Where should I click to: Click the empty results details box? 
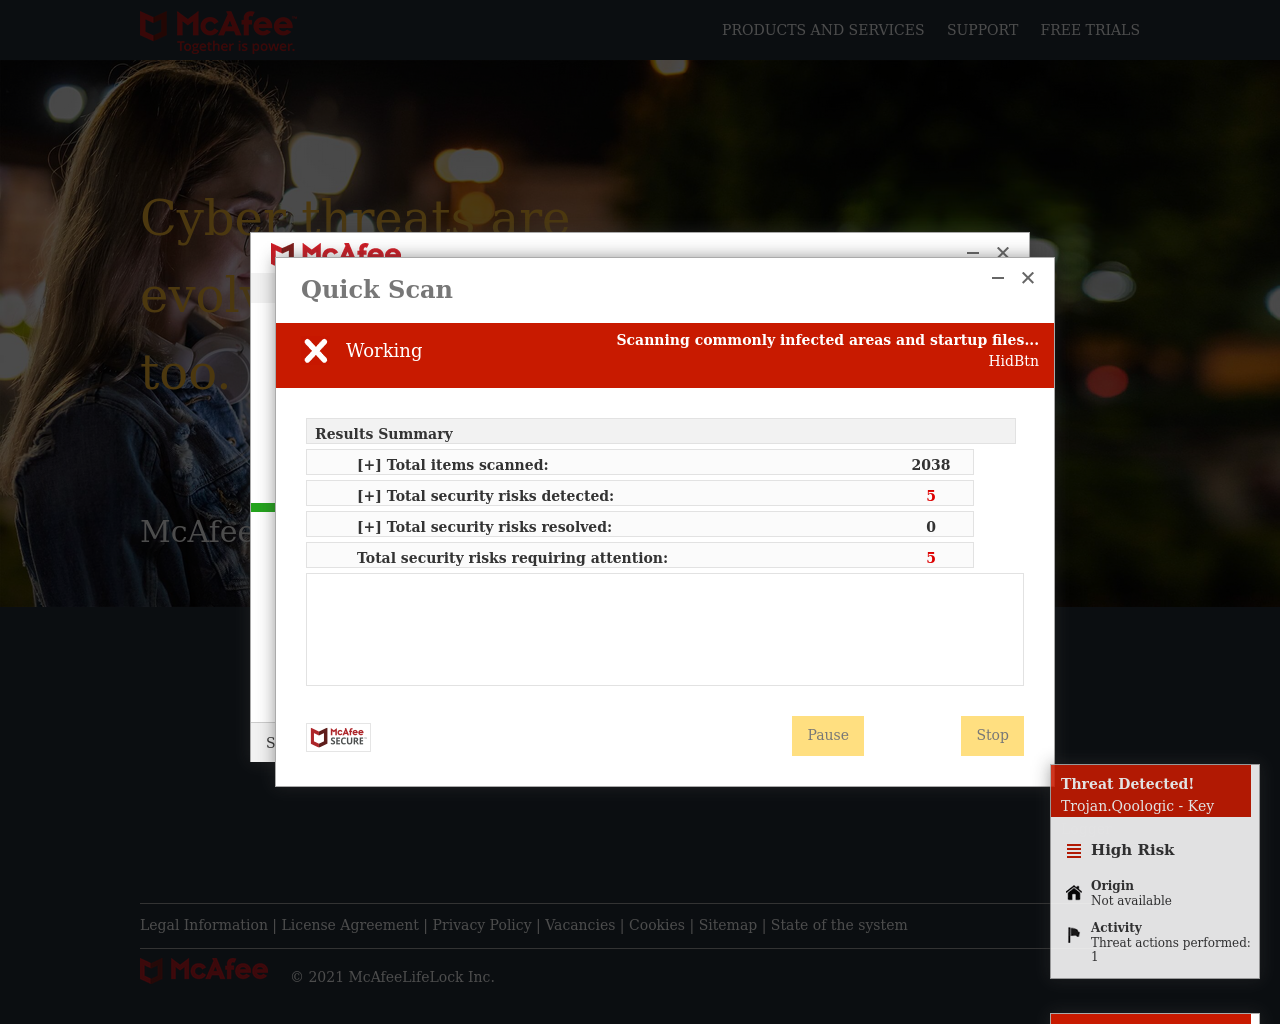point(665,629)
